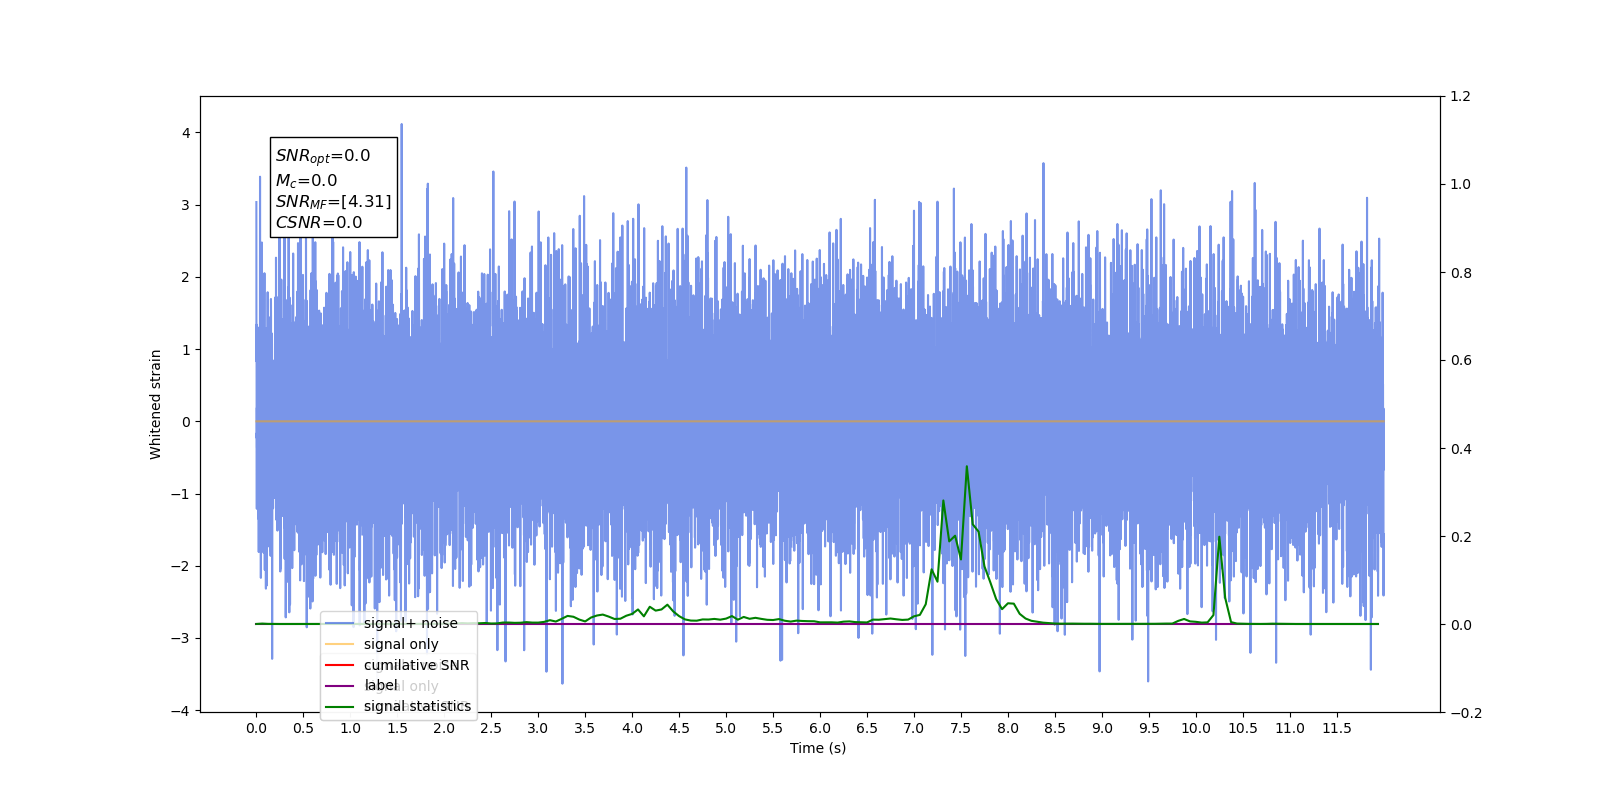Image resolution: width=1600 pixels, height=800 pixels.
Task: Click the 'signal+ noise' legend entry
Action: [410, 623]
